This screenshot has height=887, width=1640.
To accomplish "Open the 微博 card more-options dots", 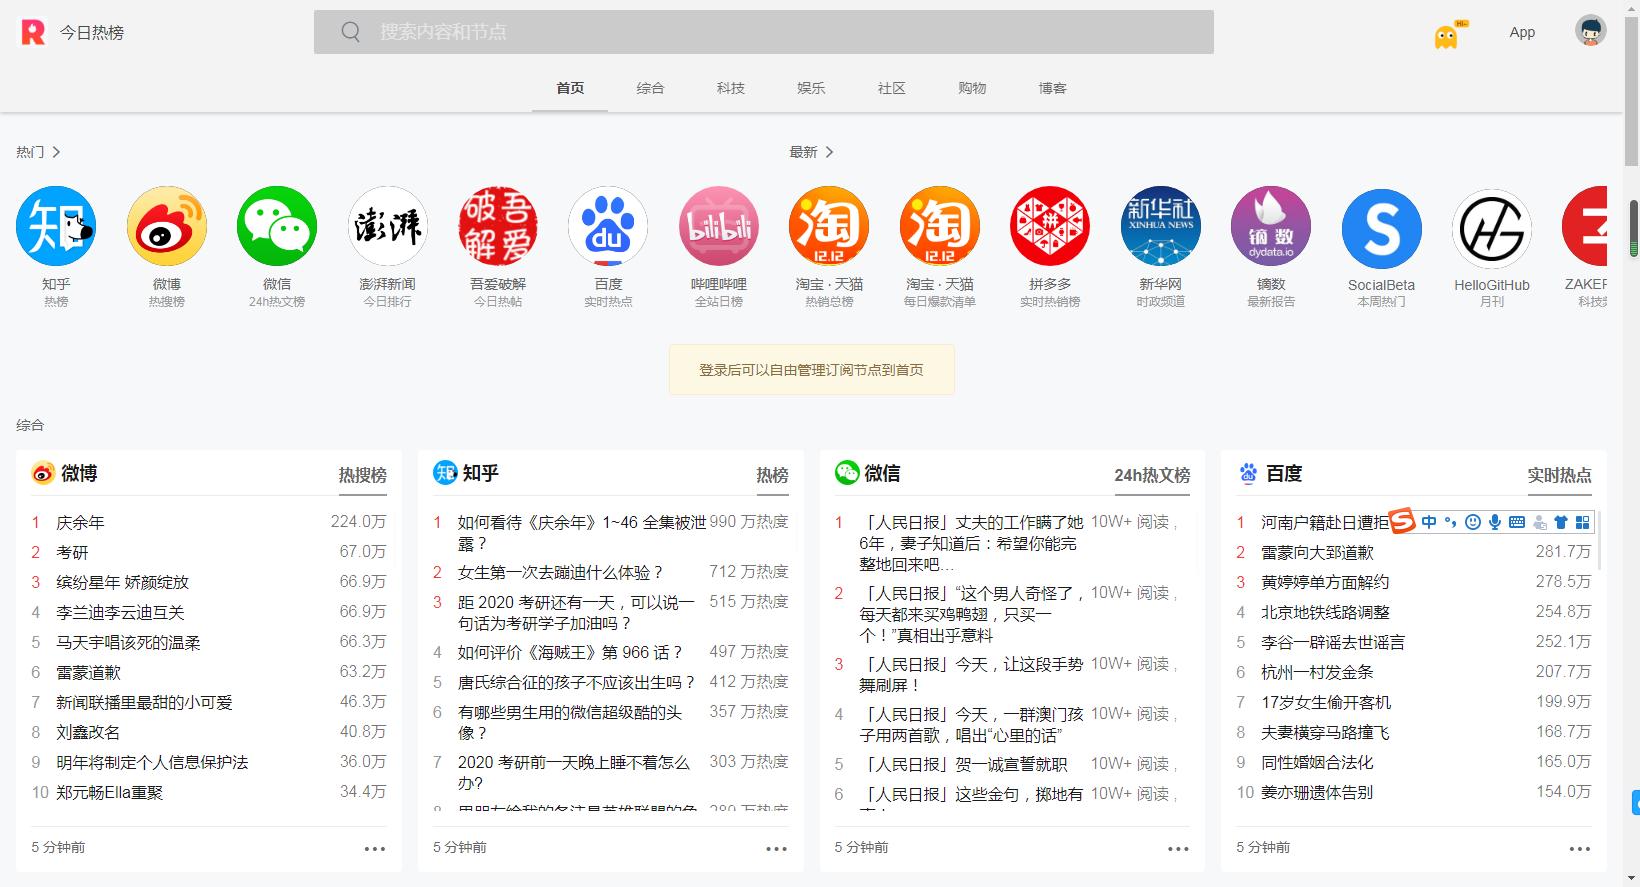I will point(375,848).
